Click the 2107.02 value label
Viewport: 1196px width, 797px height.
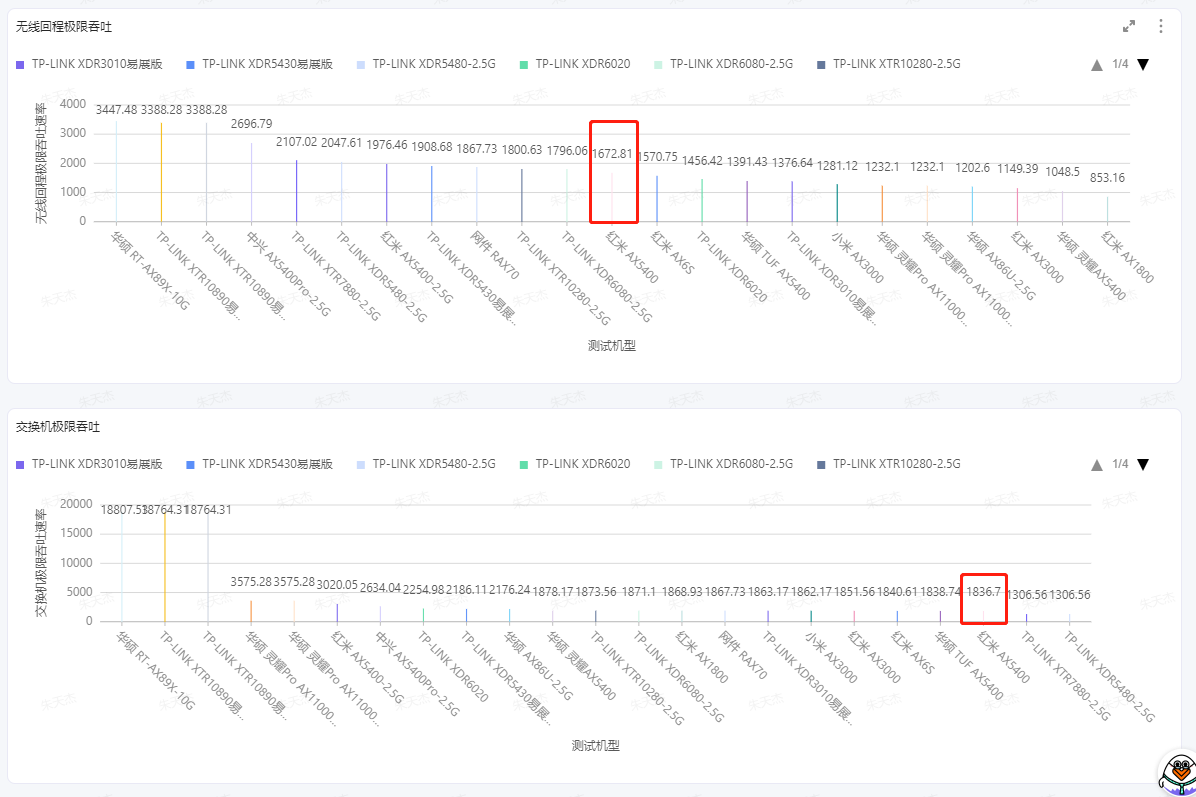click(297, 142)
